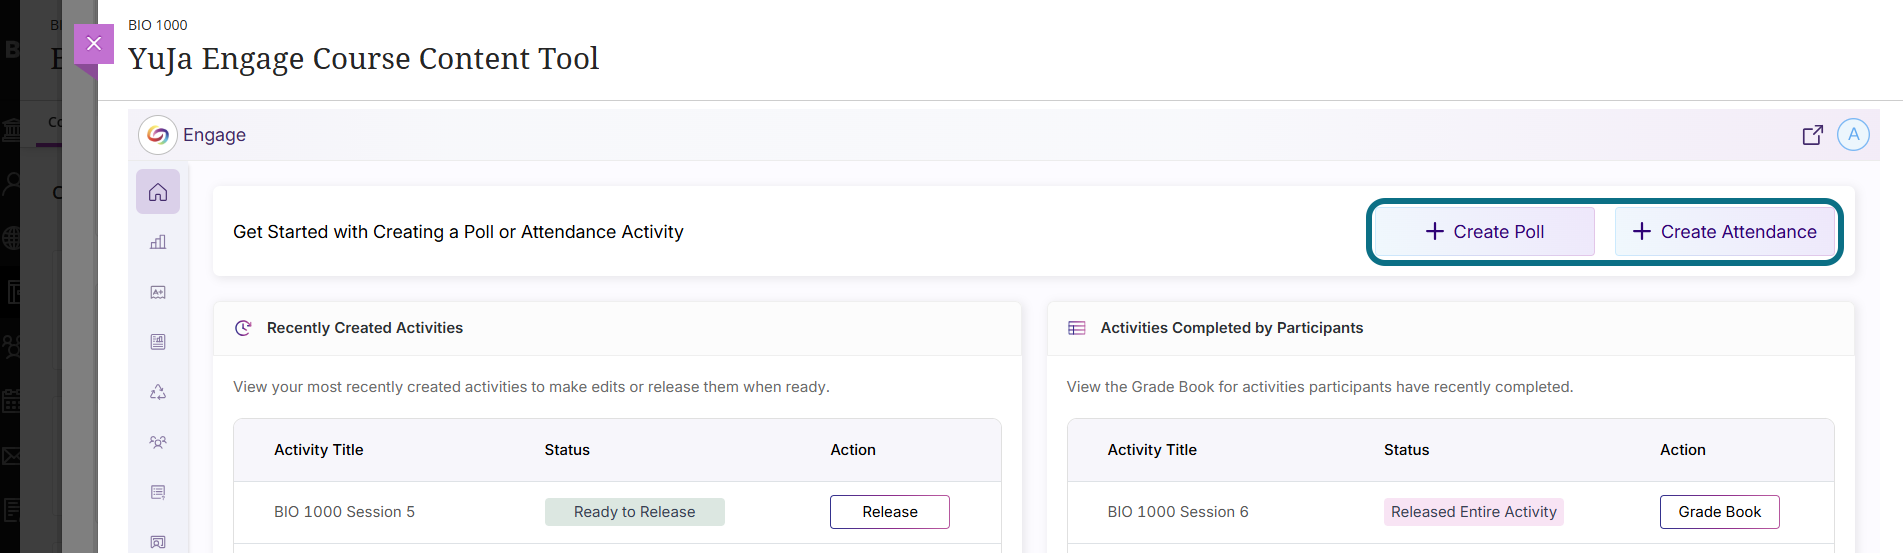Close the YuJa Engage panel with X

(94, 43)
